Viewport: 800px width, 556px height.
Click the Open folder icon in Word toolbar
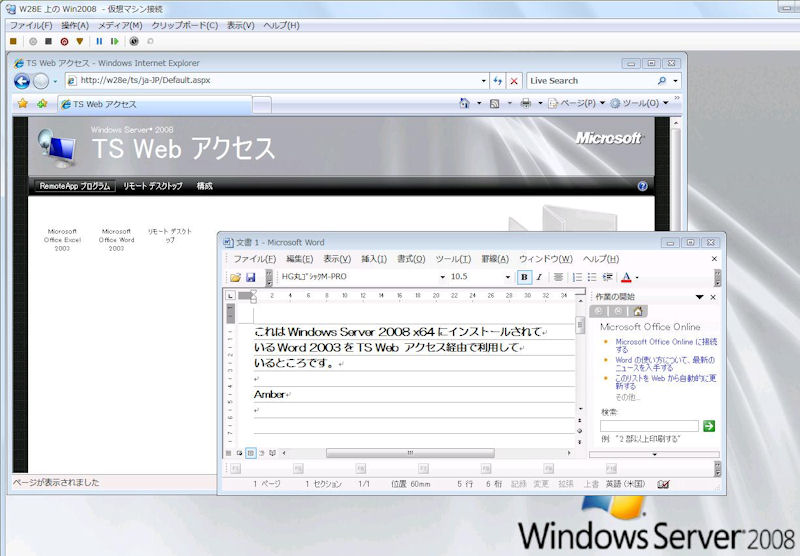[235, 277]
